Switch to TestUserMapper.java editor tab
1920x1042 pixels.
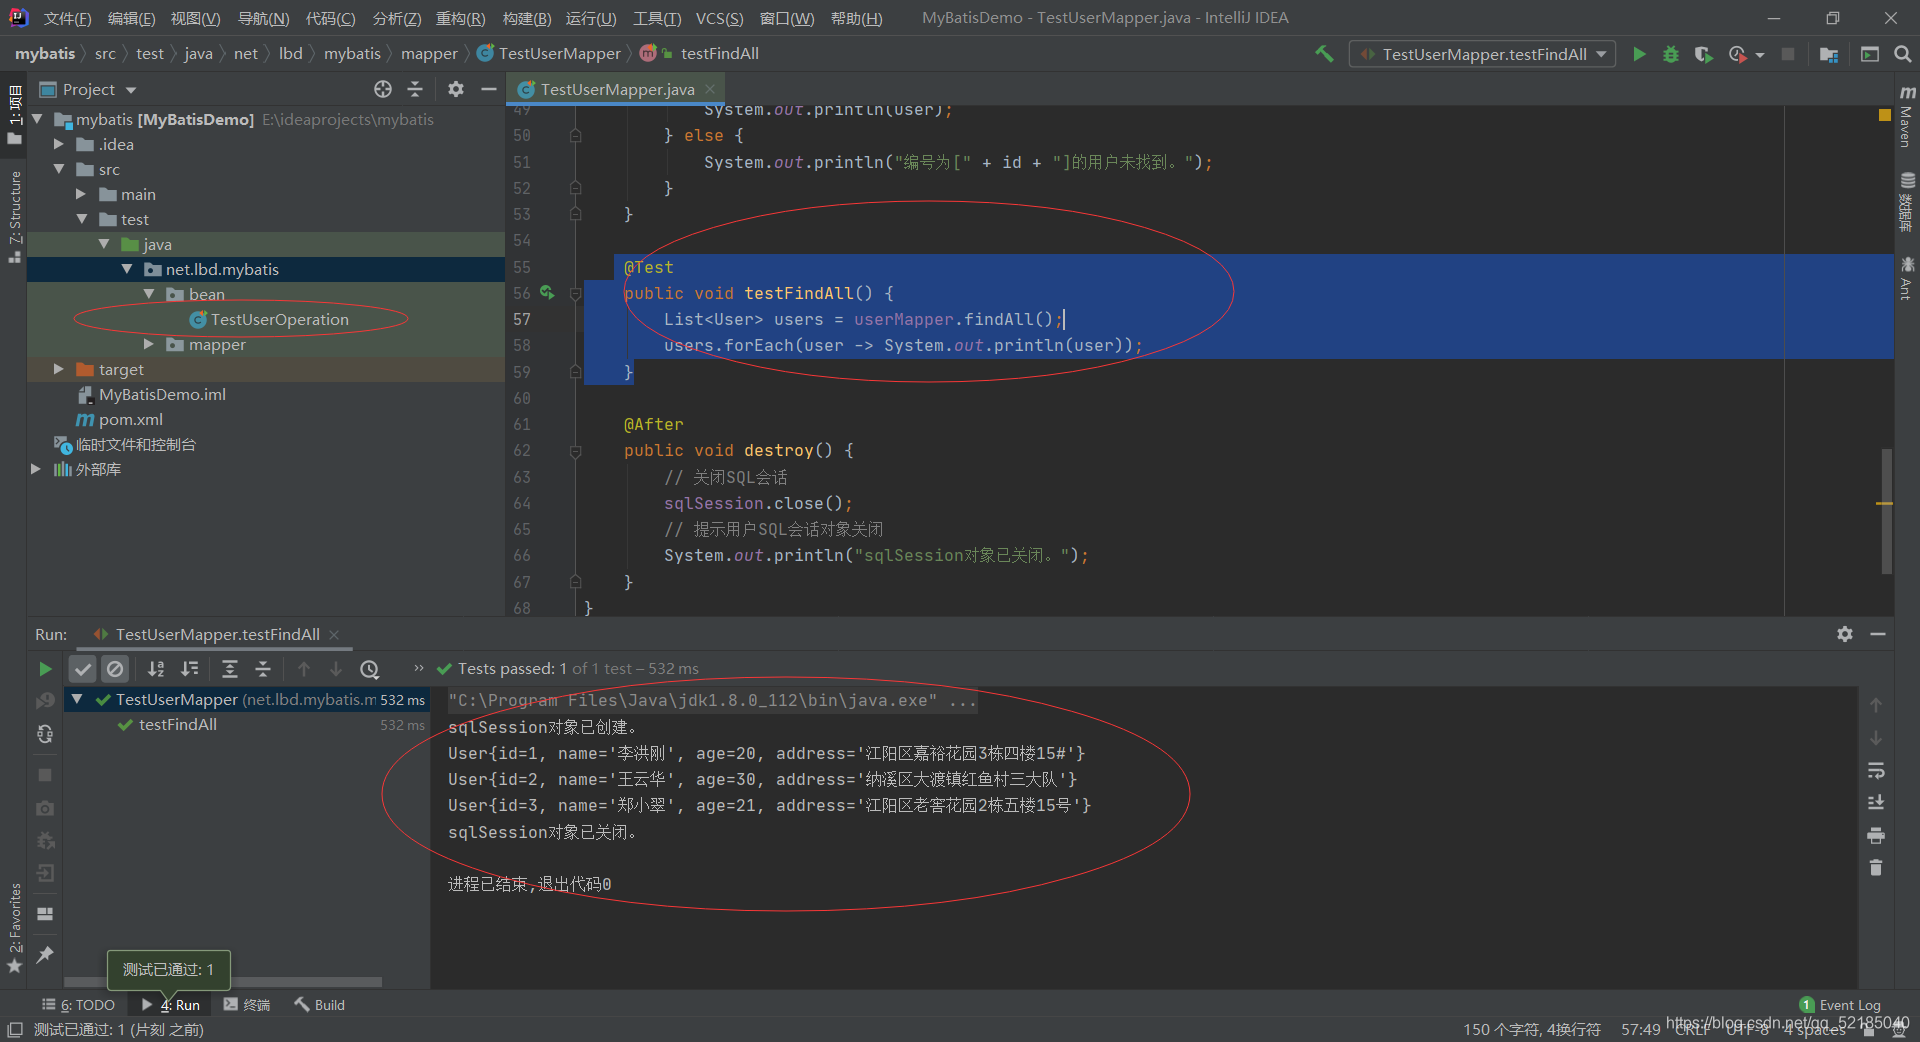tap(617, 89)
